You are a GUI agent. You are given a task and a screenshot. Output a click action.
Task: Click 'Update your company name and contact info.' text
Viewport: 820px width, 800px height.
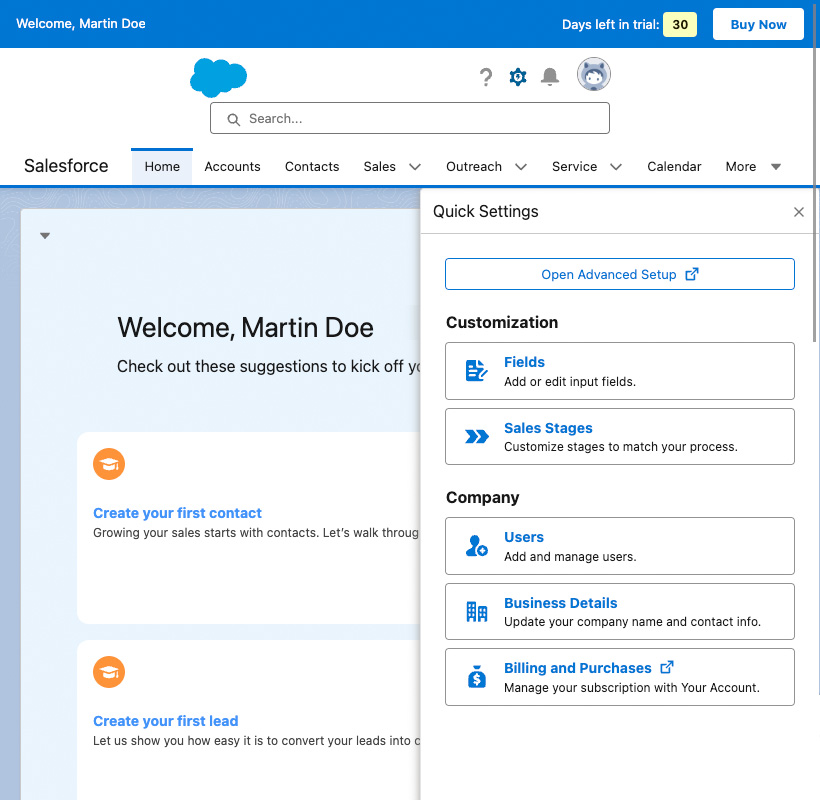(632, 622)
